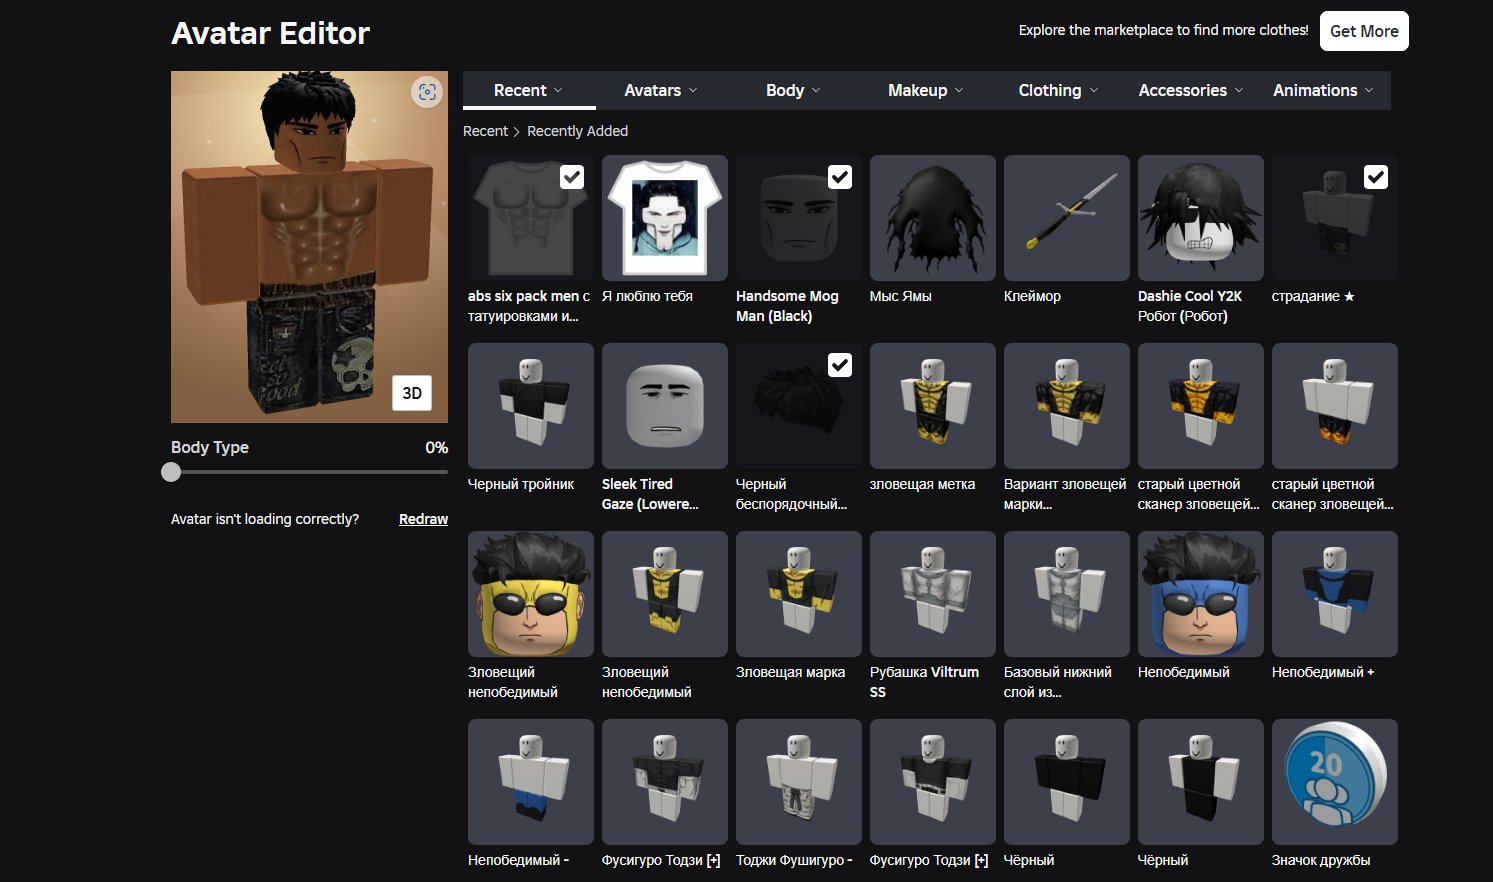The width and height of the screenshot is (1493, 882).
Task: Switch to the Recent tab
Action: point(529,90)
